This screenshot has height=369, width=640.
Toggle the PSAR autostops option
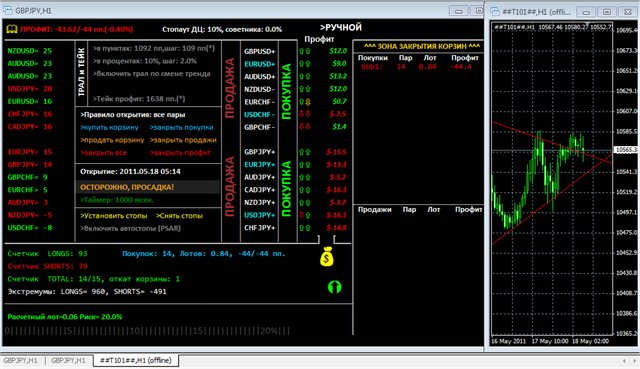tap(131, 228)
